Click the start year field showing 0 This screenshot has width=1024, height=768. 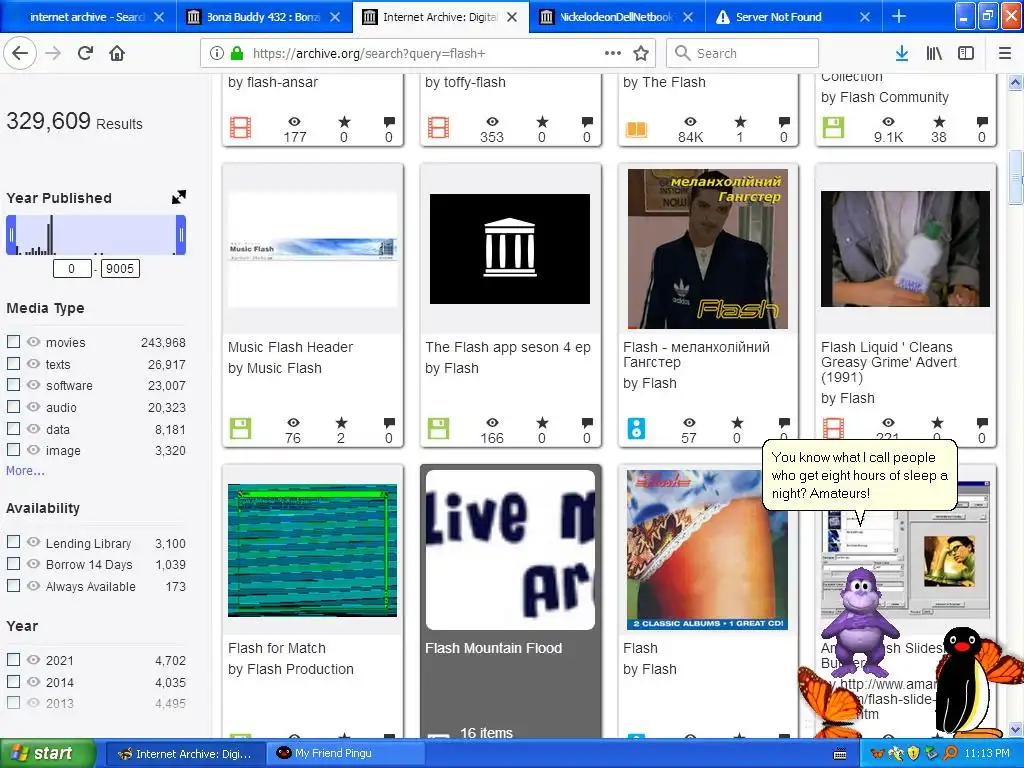pyautogui.click(x=72, y=268)
